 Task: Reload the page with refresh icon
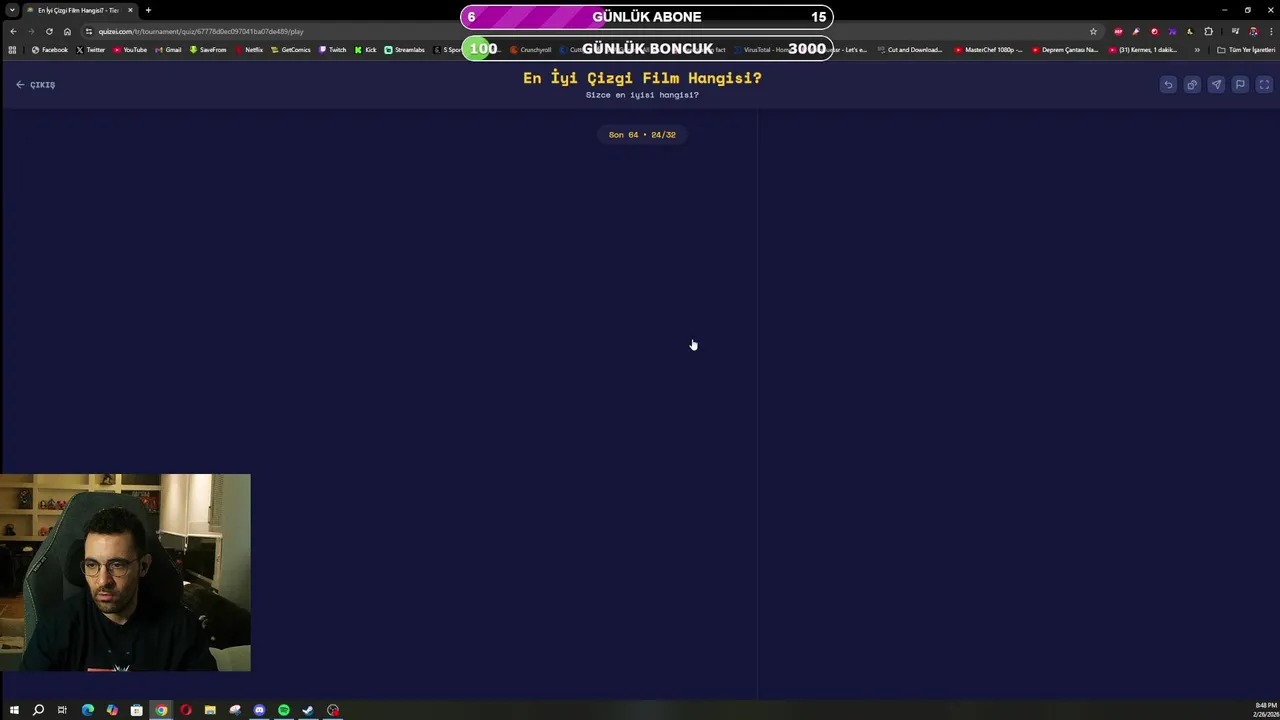coord(49,31)
